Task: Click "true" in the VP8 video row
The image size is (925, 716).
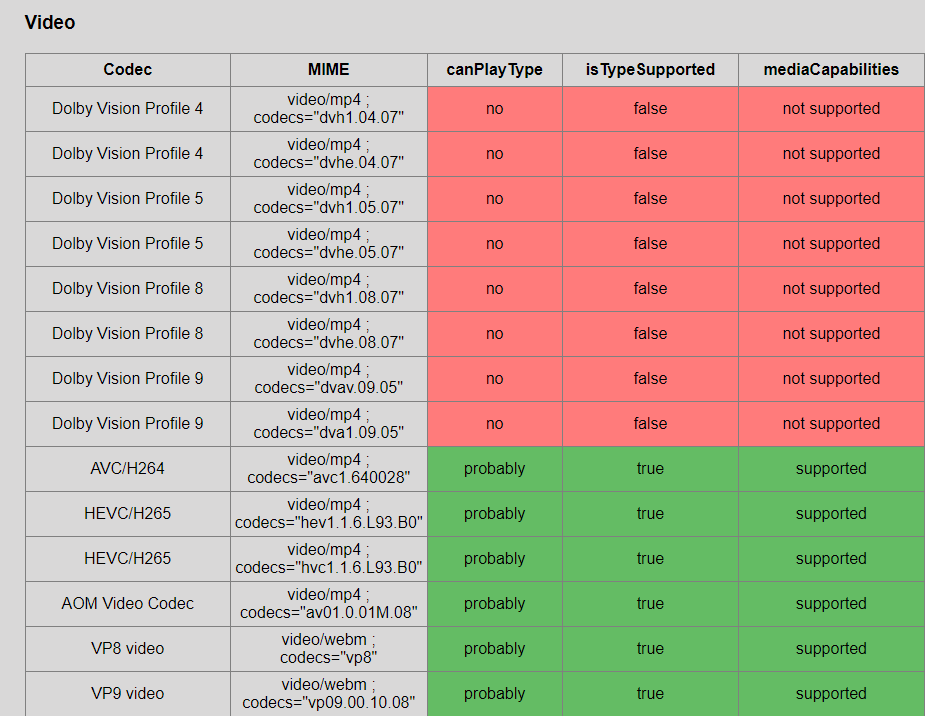Action: [x=650, y=649]
